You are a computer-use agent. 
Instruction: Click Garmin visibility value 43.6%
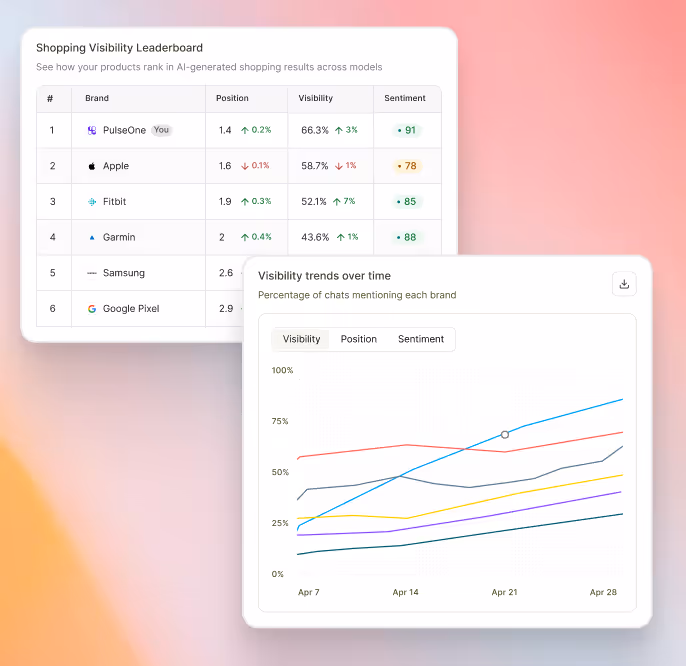(x=315, y=237)
